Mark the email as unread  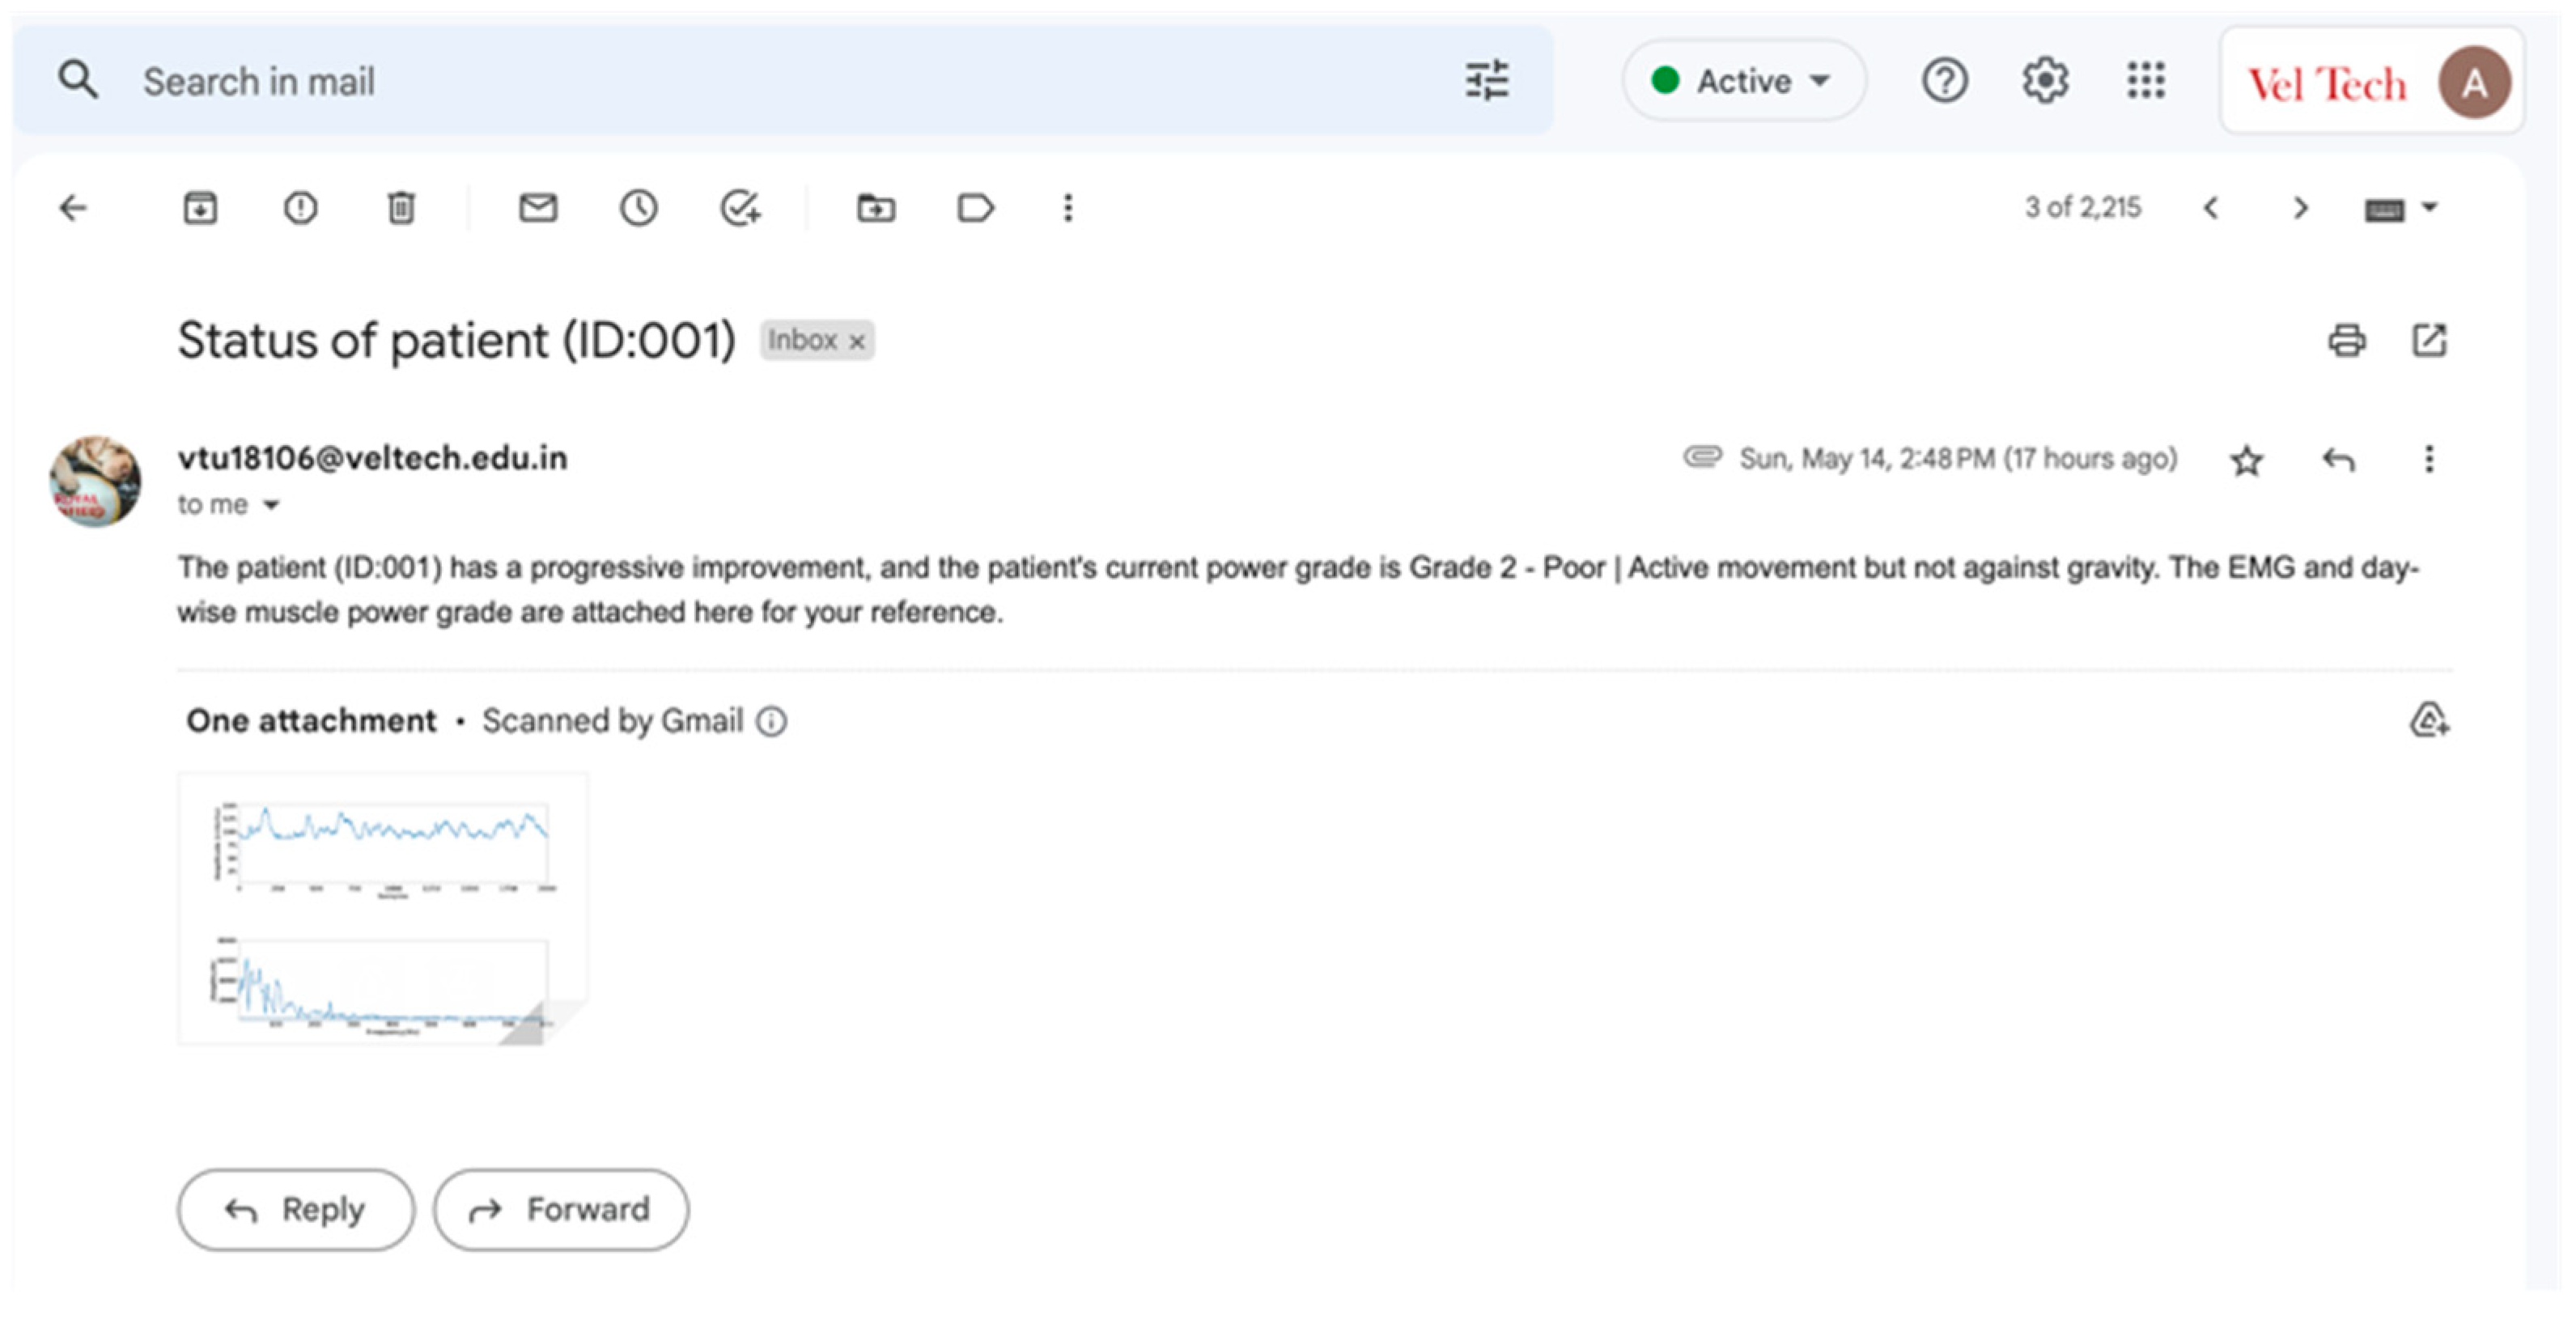coord(538,208)
